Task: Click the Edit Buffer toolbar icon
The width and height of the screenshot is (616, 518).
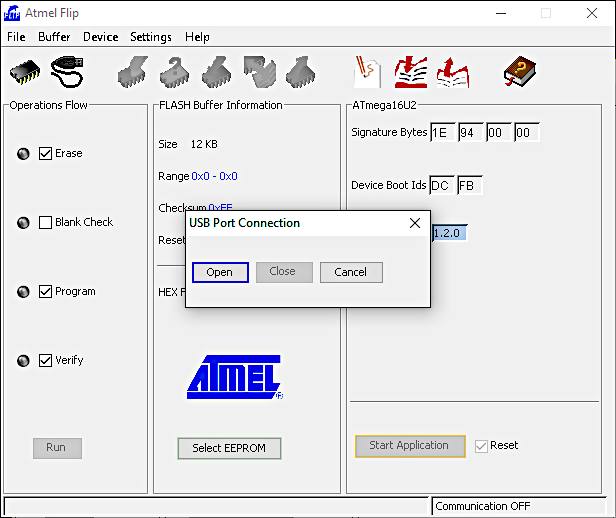Action: (x=367, y=71)
